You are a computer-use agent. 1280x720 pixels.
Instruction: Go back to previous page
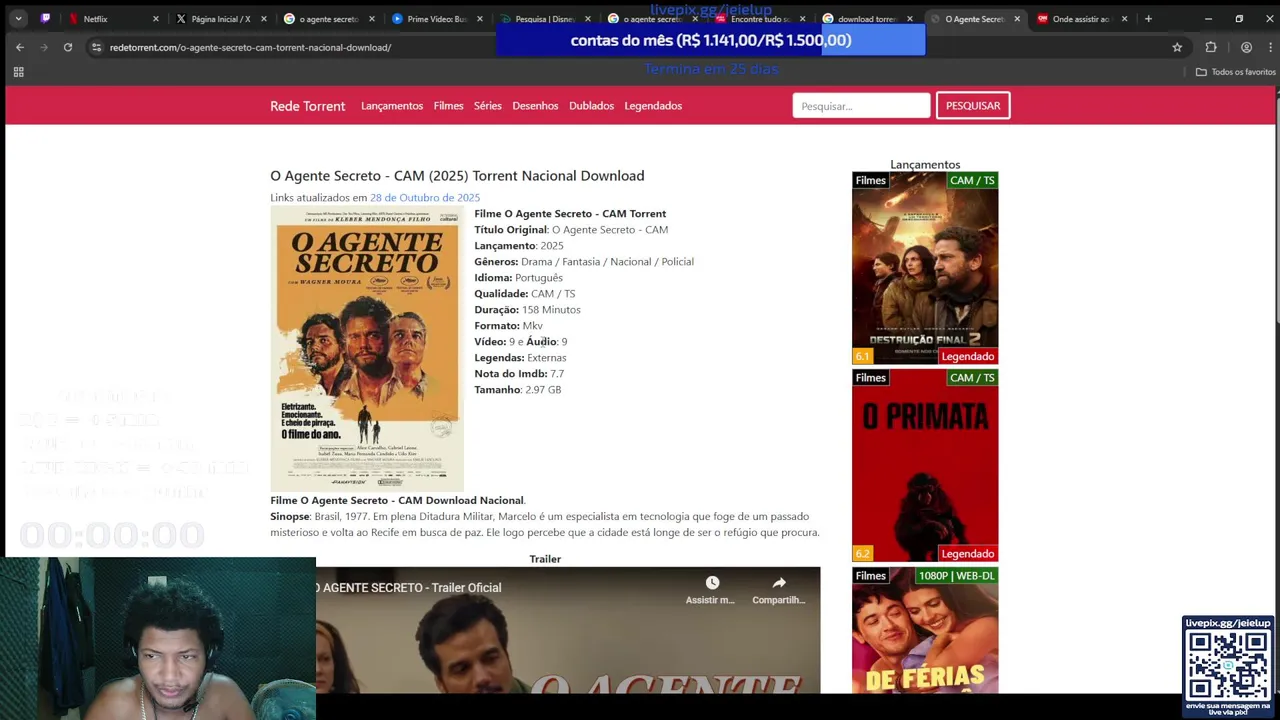click(19, 47)
